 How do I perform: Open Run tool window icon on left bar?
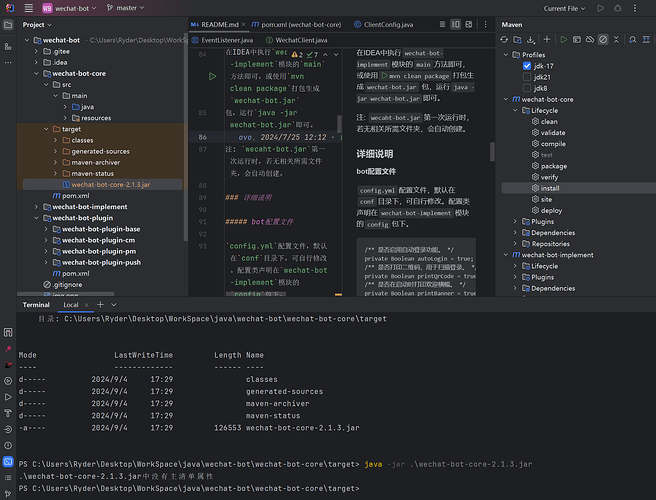pyautogui.click(x=8, y=397)
